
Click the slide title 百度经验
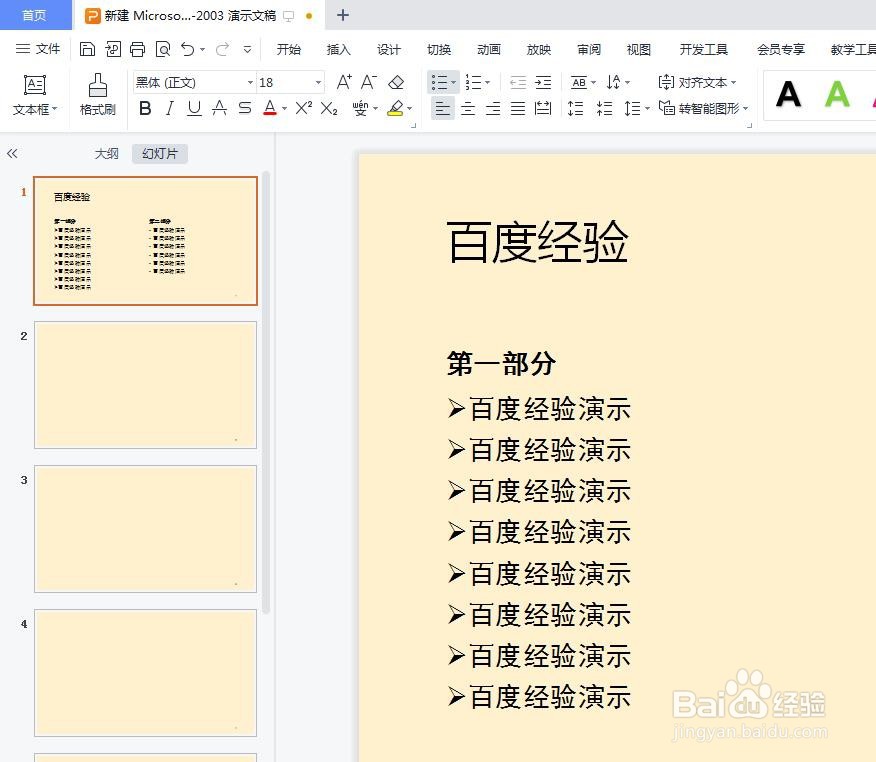[538, 242]
